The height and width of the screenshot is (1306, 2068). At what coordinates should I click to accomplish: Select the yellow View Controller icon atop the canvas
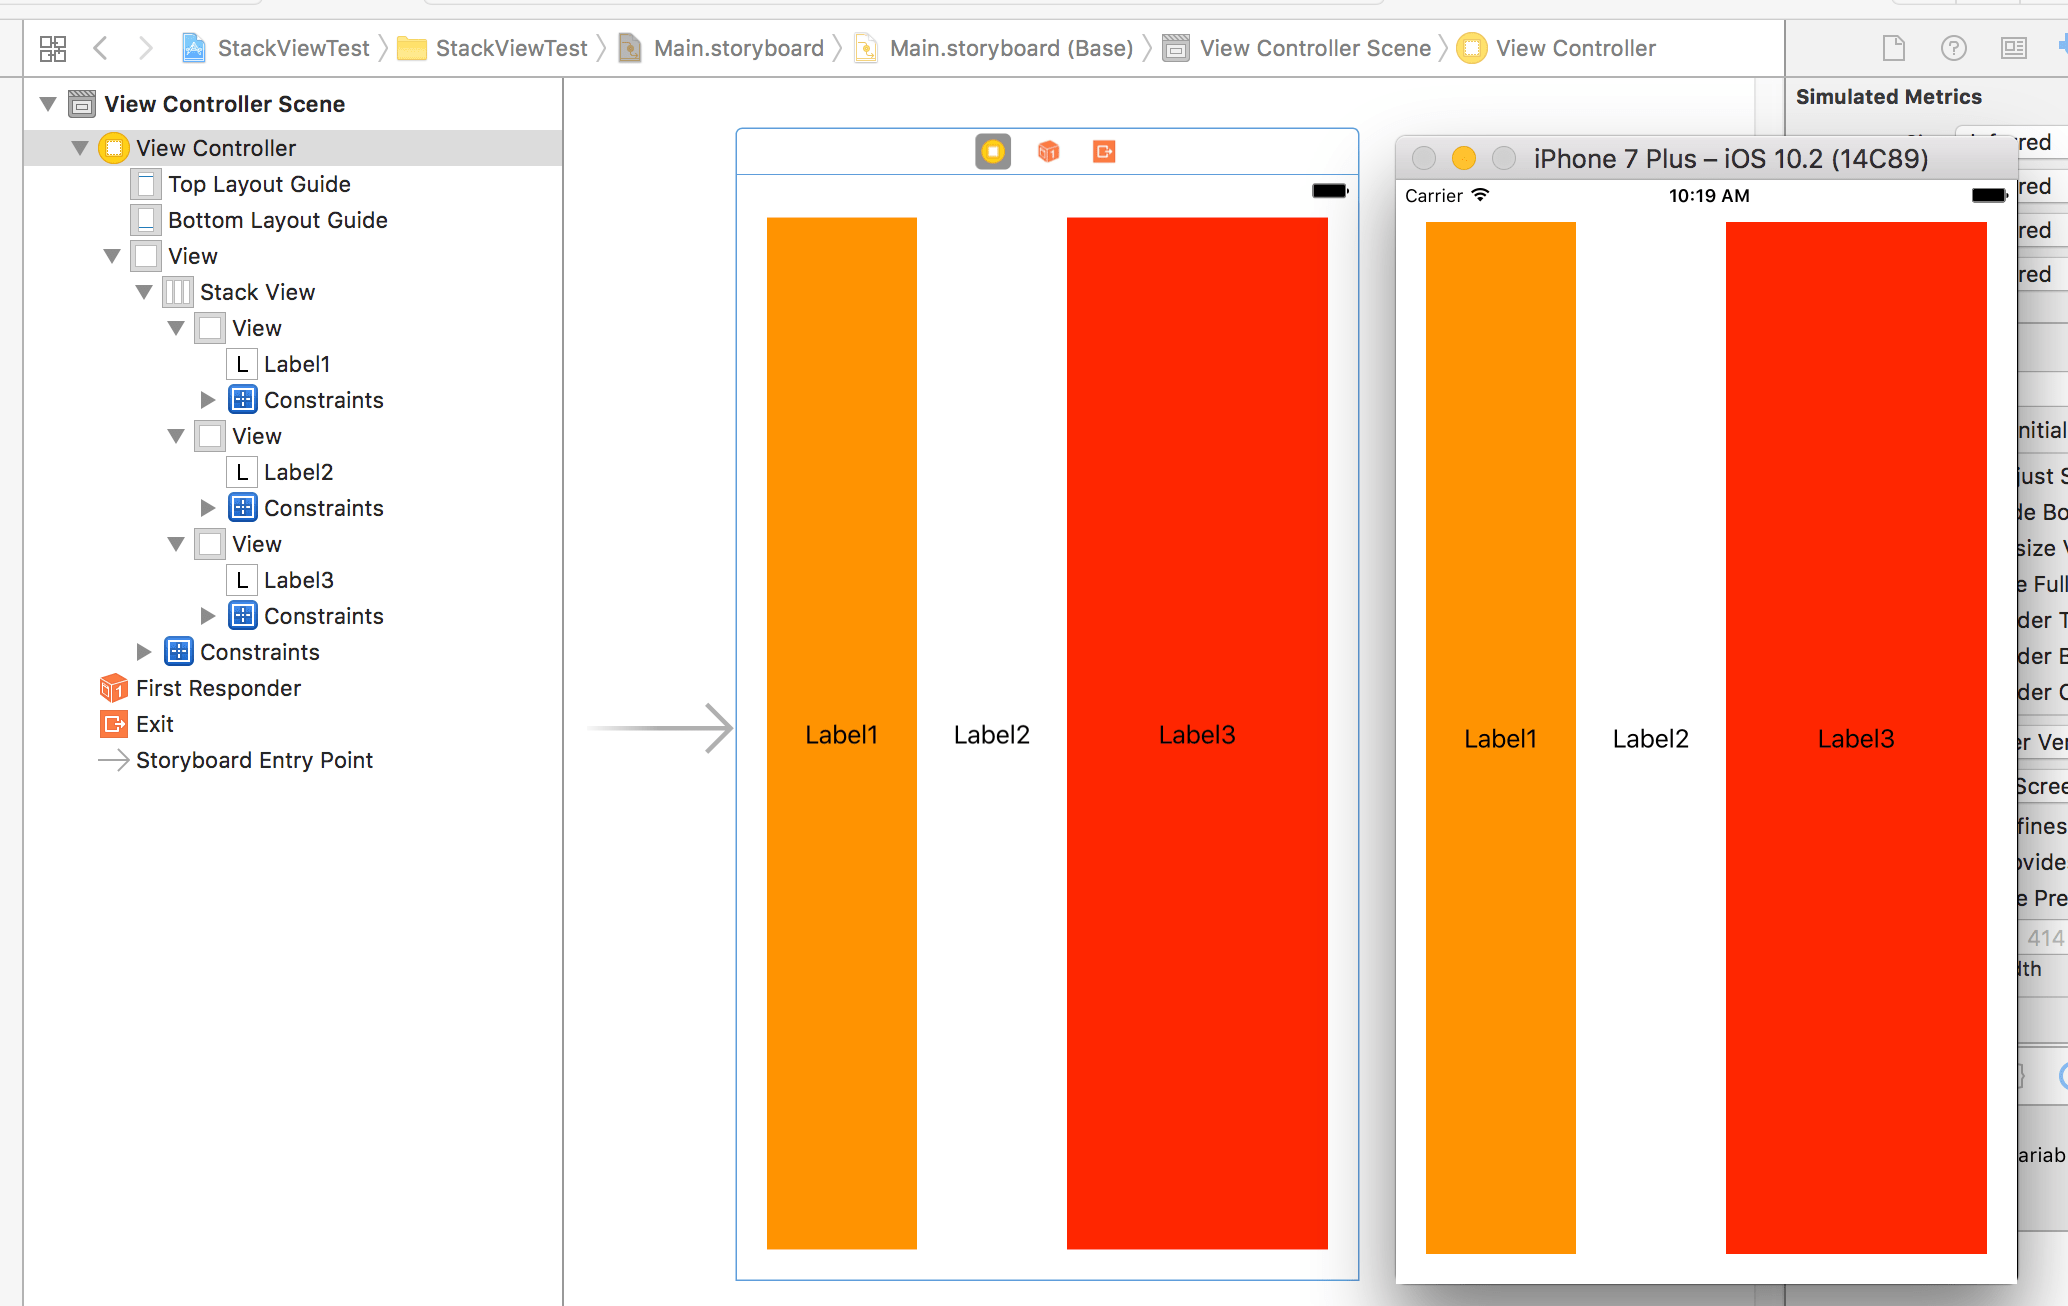click(x=992, y=151)
